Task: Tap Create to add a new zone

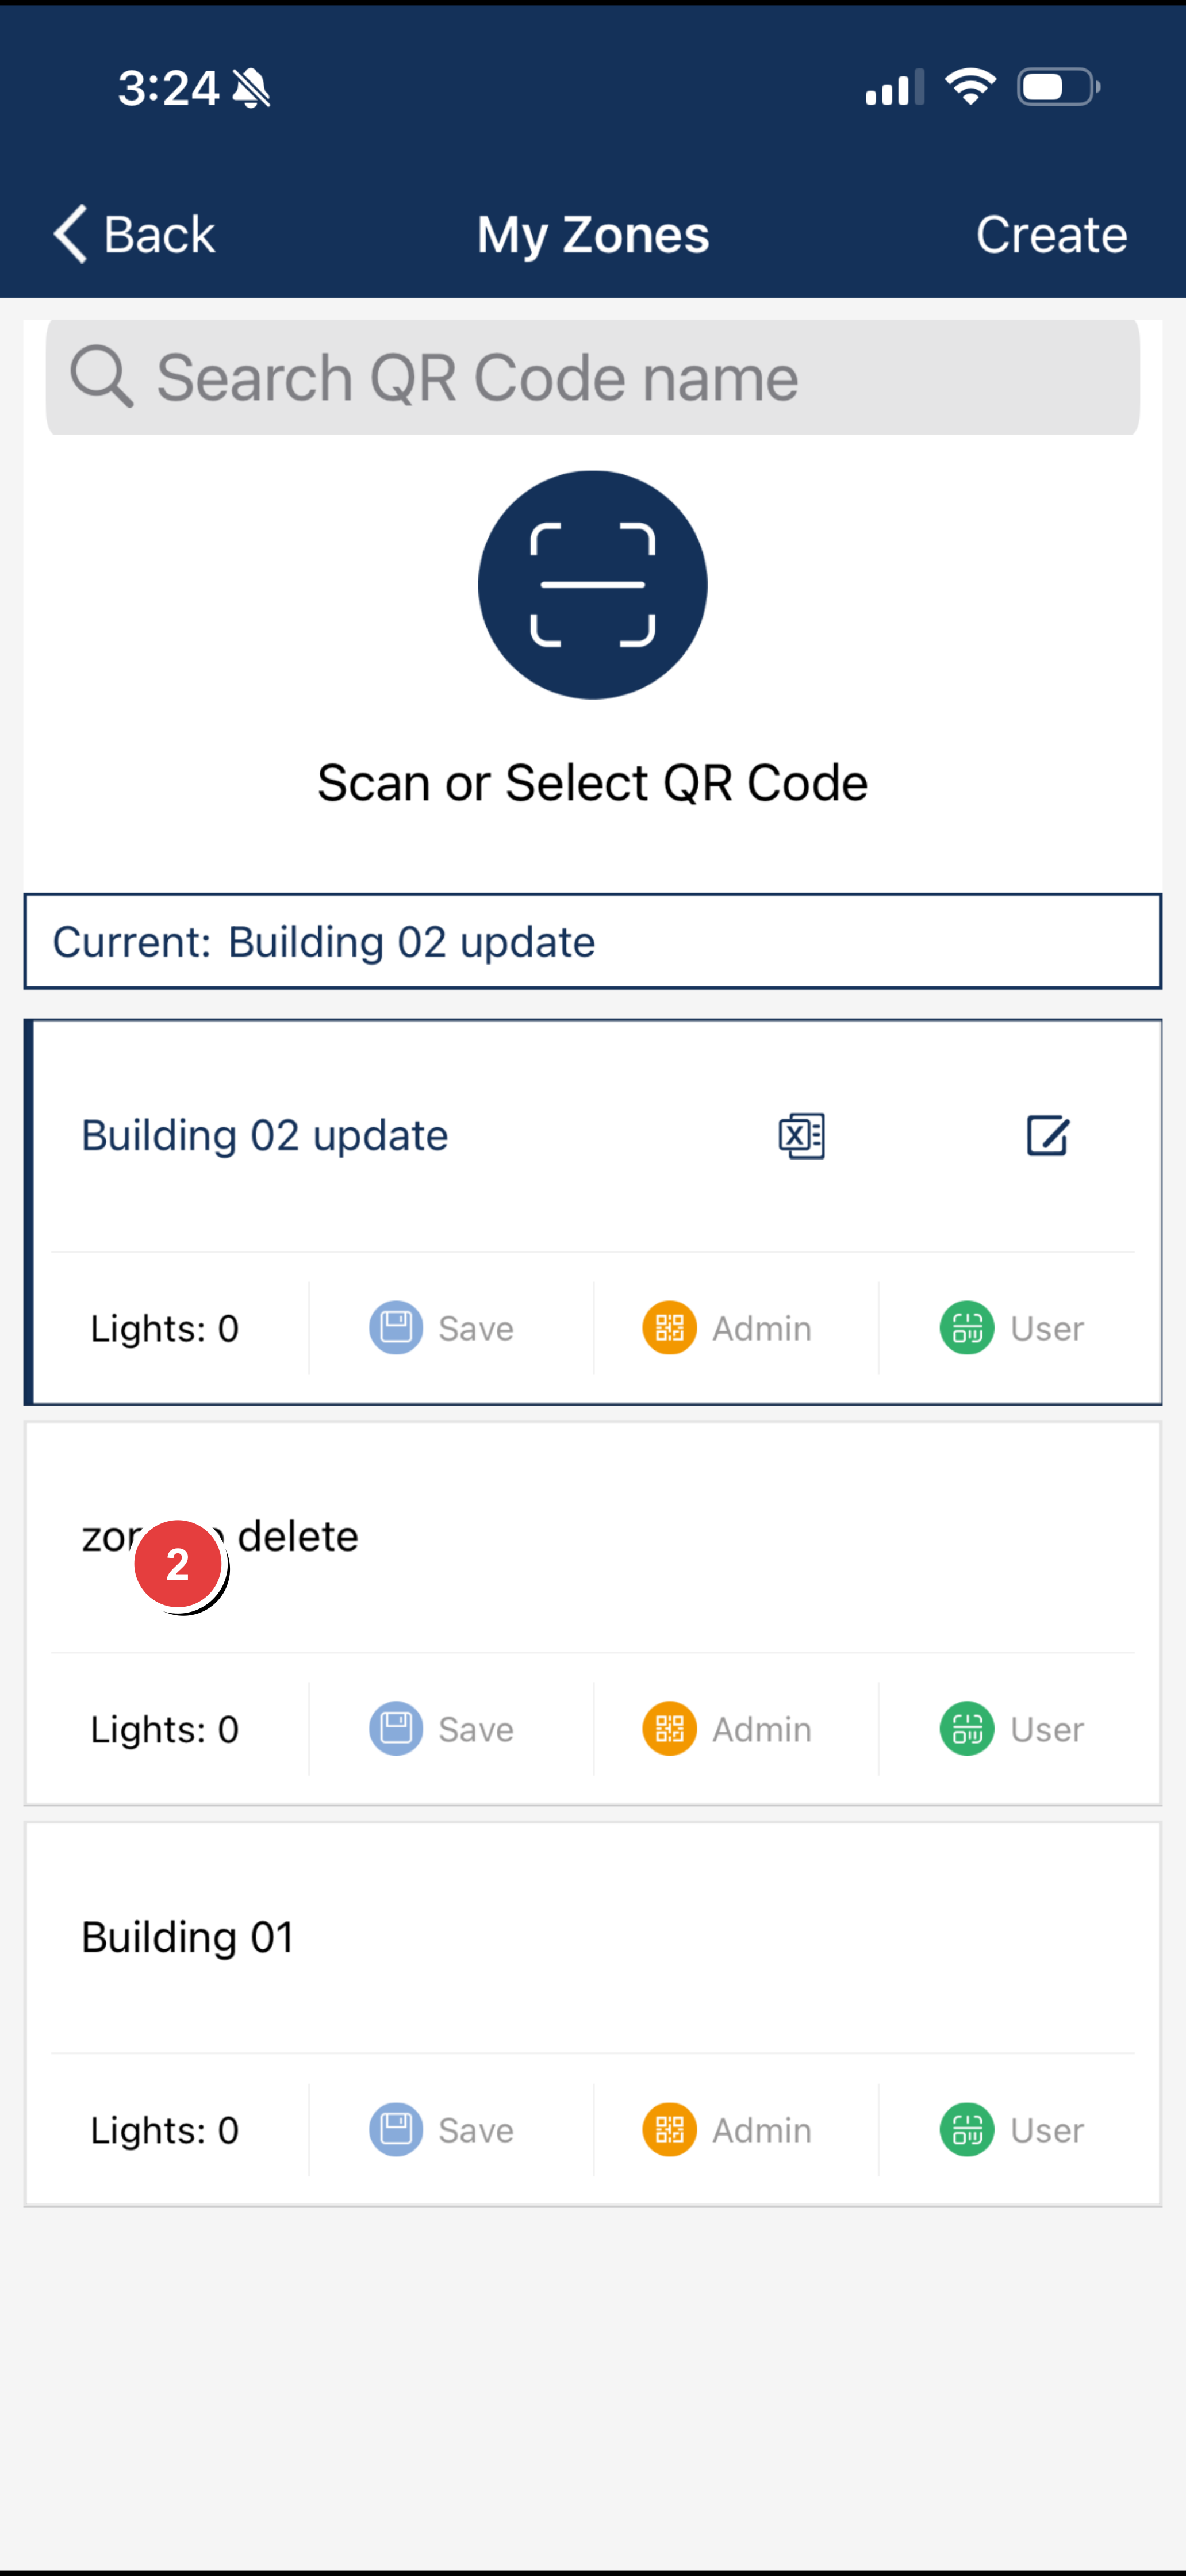Action: click(1051, 235)
